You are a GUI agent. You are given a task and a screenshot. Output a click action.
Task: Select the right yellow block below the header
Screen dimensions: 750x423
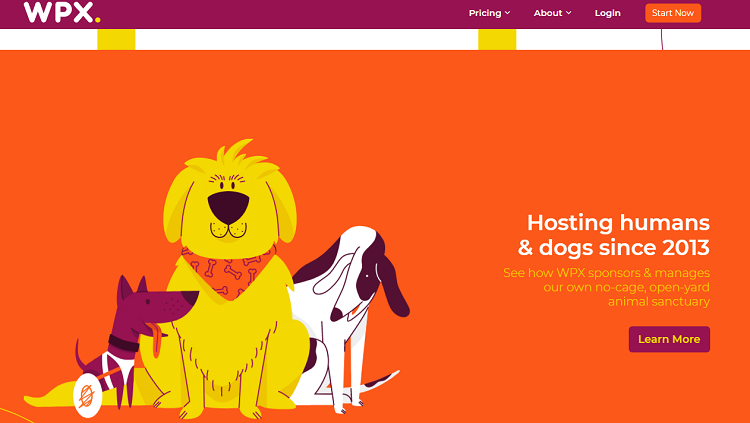(x=497, y=39)
